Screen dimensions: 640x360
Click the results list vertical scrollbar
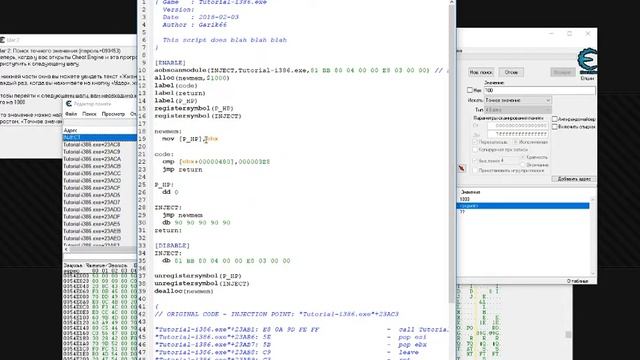click(593, 237)
